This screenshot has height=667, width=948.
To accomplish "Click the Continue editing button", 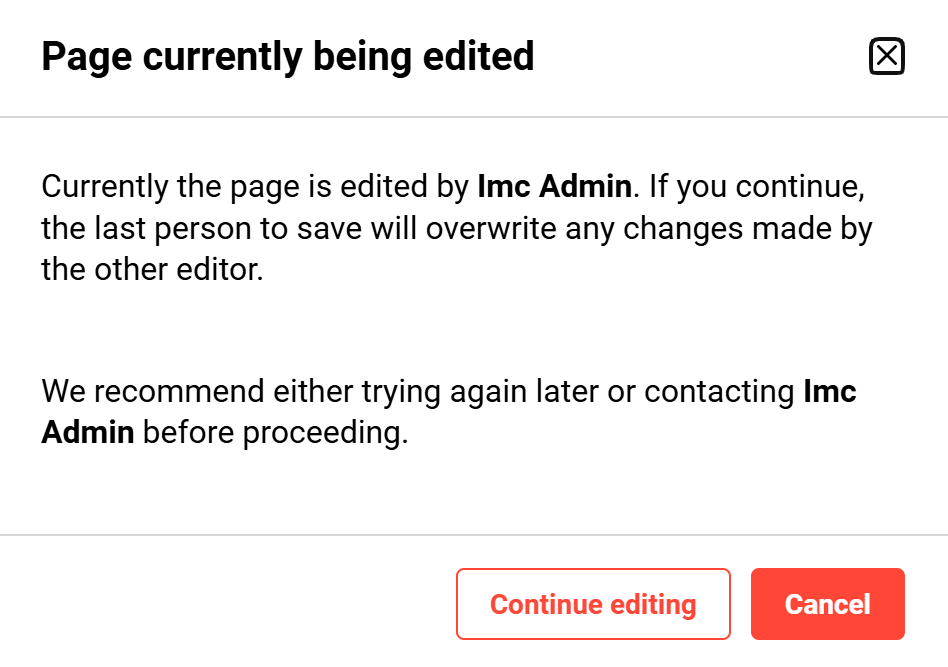I will click(593, 604).
